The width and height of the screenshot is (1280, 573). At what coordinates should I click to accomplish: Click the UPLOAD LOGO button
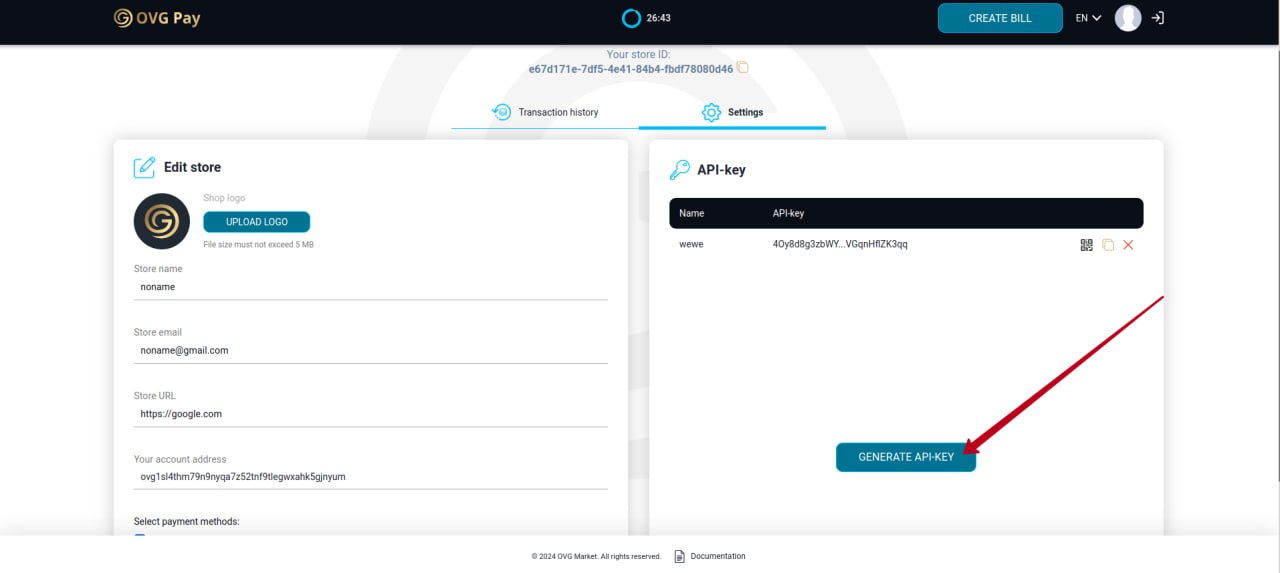coord(257,222)
